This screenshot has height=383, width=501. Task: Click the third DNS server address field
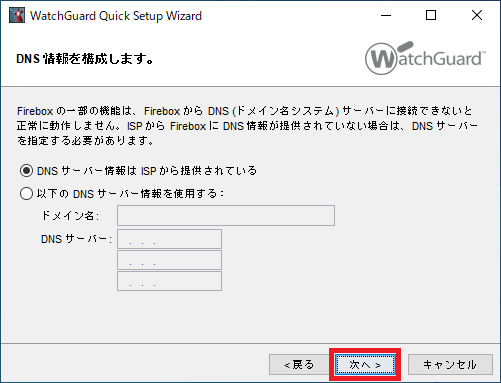[x=169, y=281]
